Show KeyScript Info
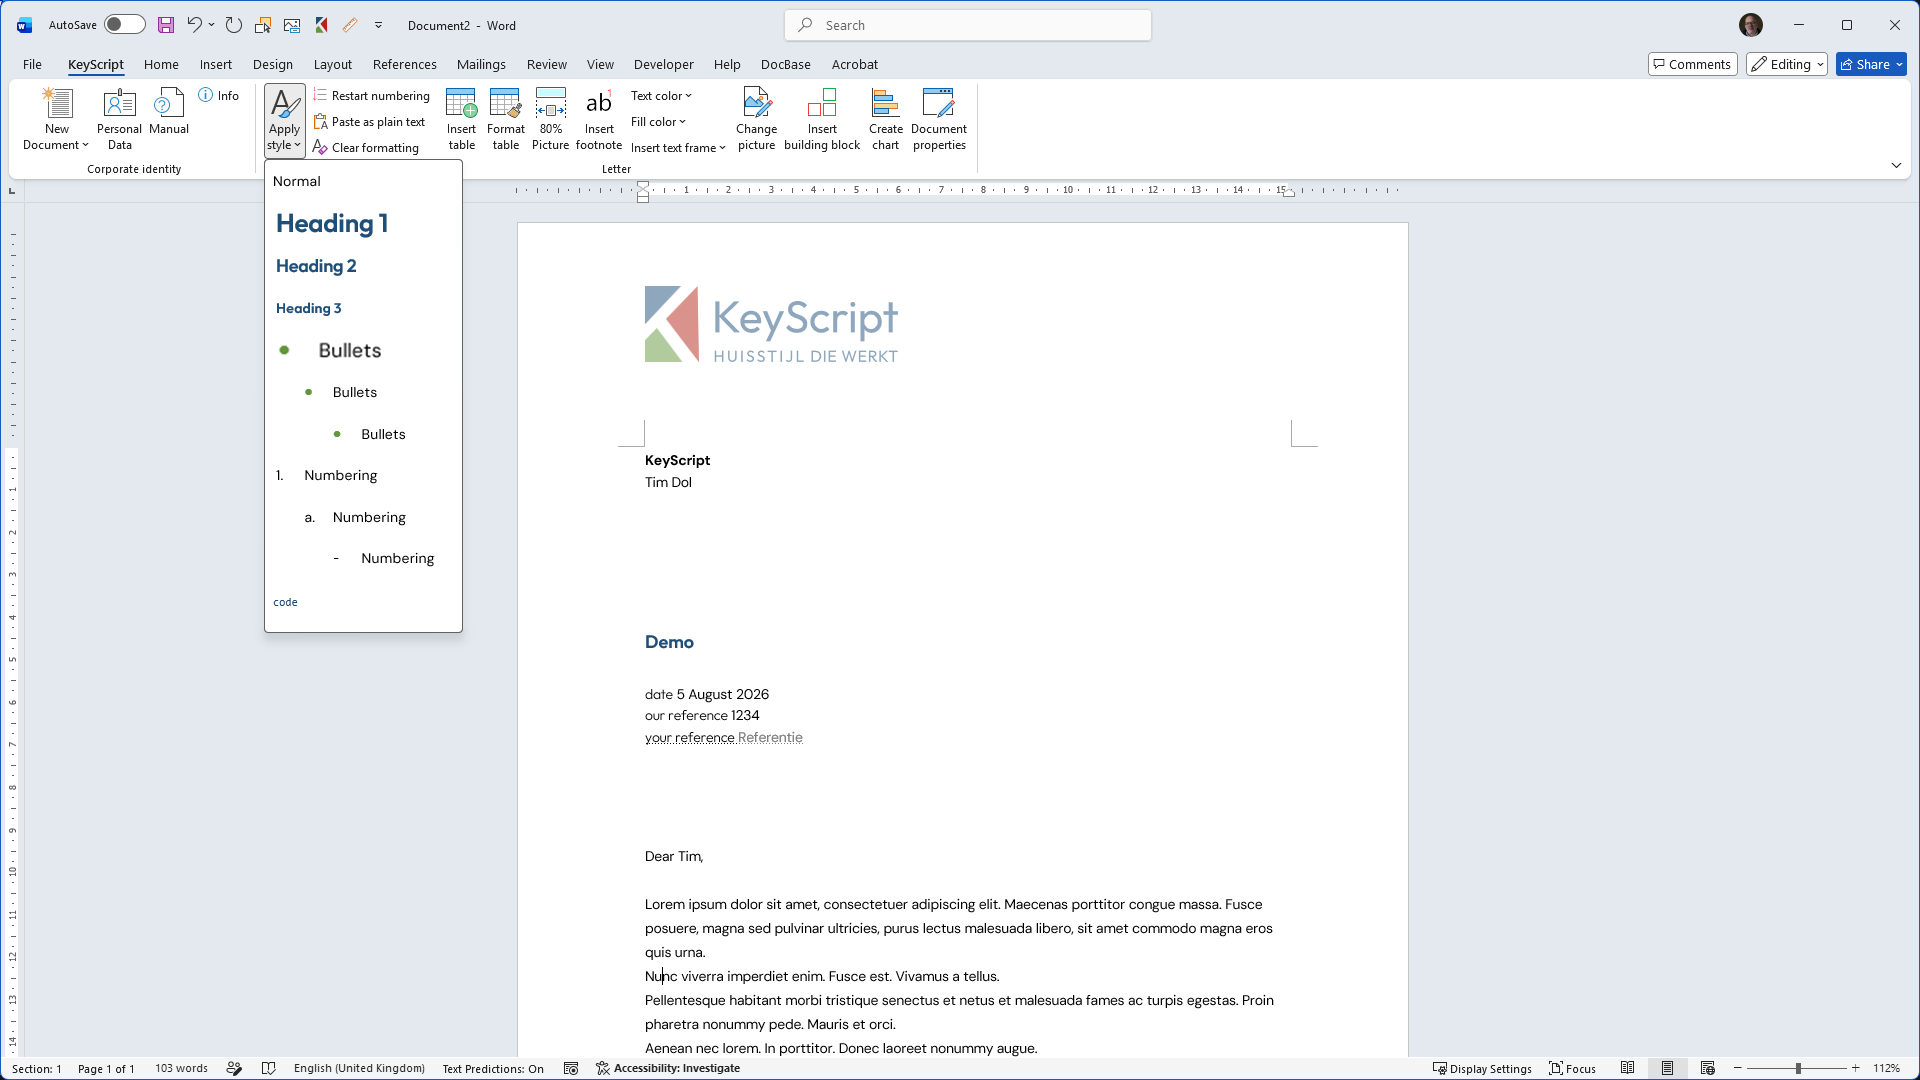 [x=219, y=95]
